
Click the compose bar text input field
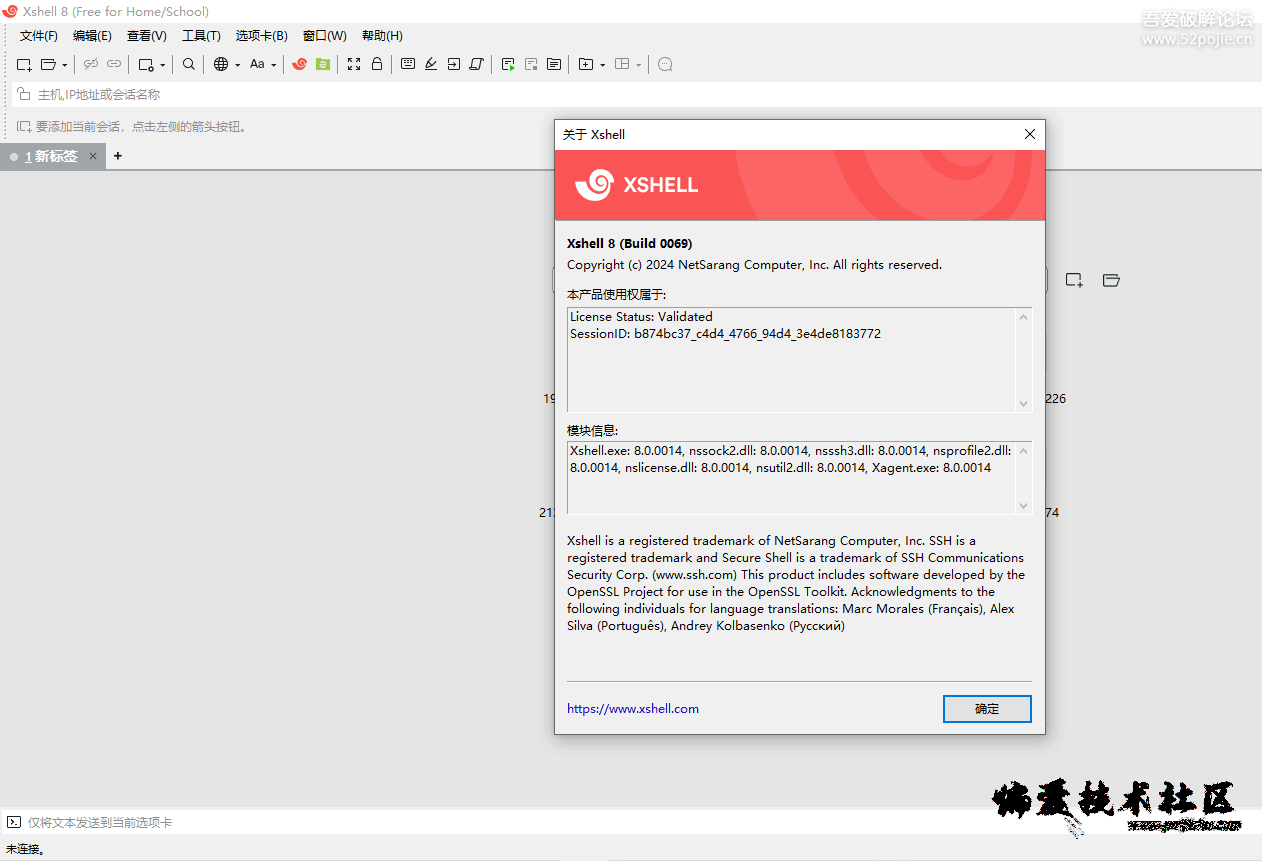pyautogui.click(x=640, y=822)
